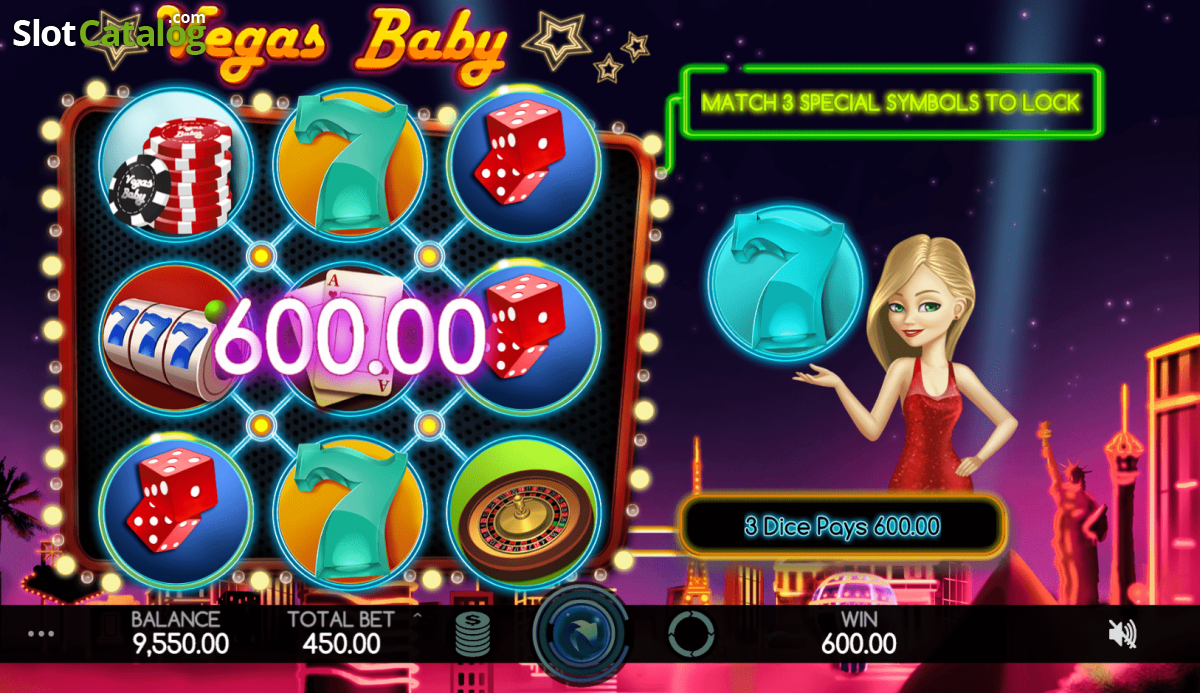Click the large neon blue 7 special symbol
The width and height of the screenshot is (1200, 693).
coord(786,282)
